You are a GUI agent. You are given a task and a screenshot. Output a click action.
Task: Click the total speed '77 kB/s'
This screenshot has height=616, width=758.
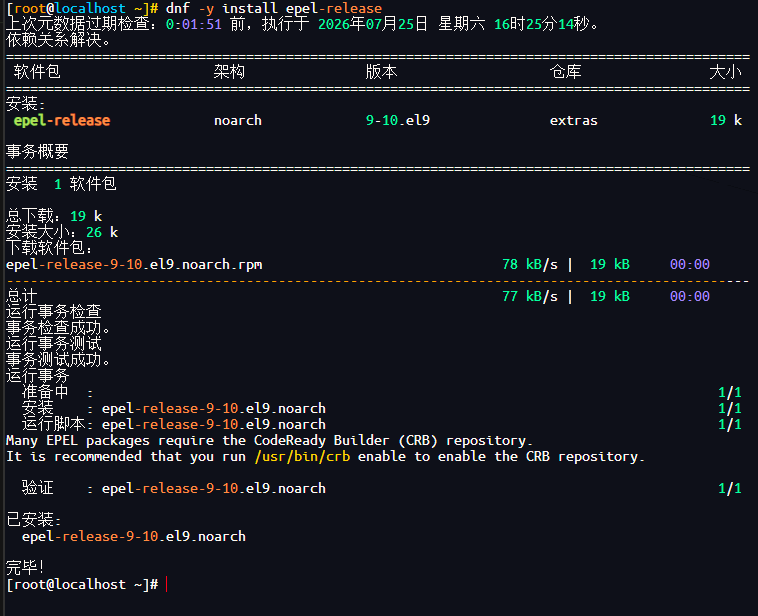pos(530,296)
